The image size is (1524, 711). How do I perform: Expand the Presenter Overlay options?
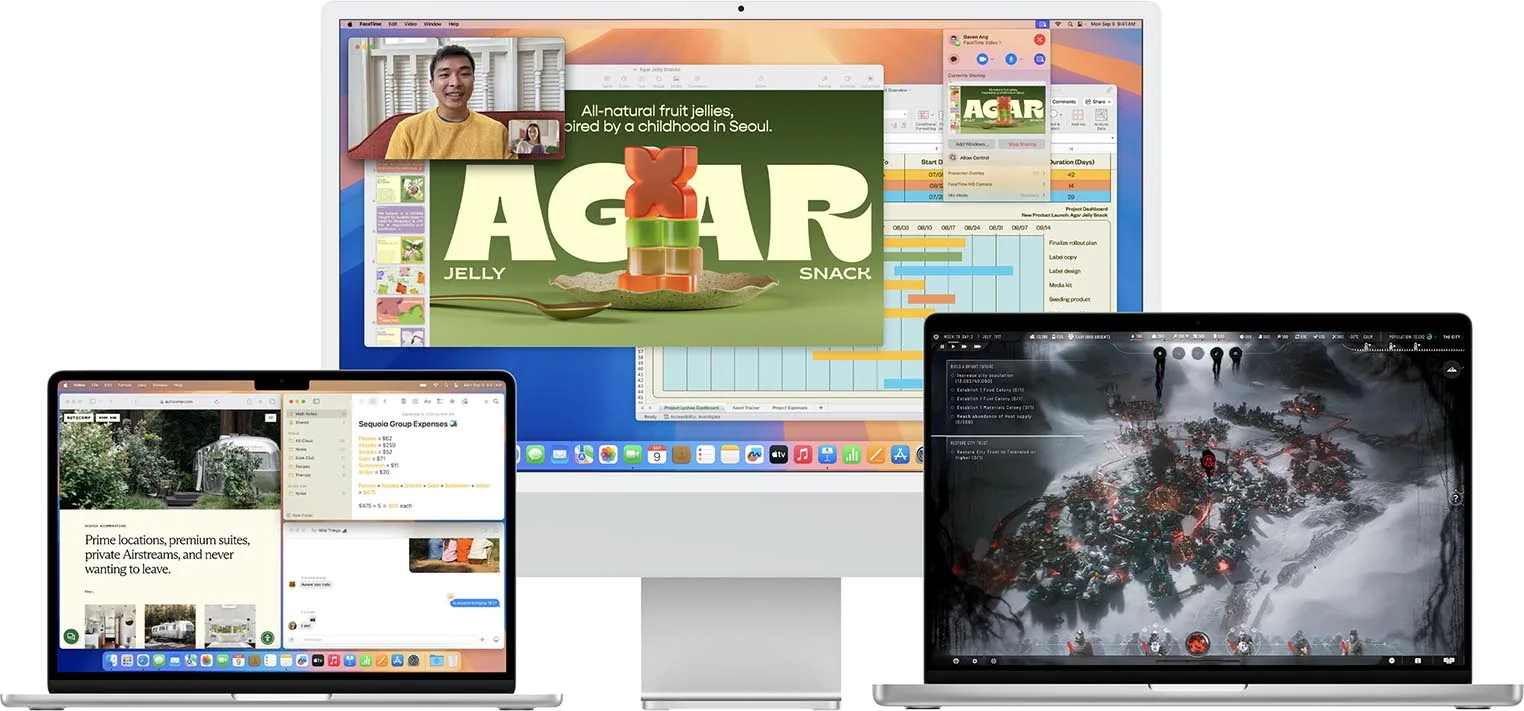click(x=1044, y=172)
